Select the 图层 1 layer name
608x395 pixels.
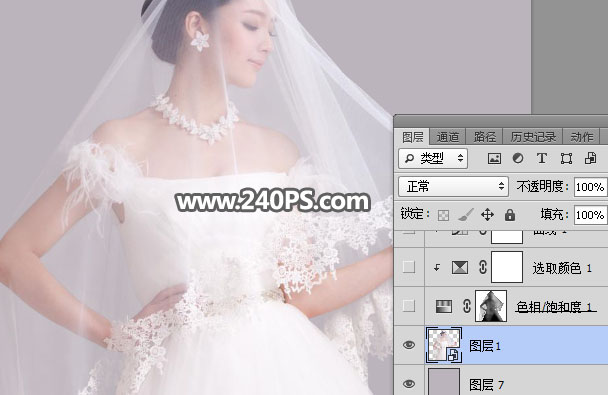(485, 345)
